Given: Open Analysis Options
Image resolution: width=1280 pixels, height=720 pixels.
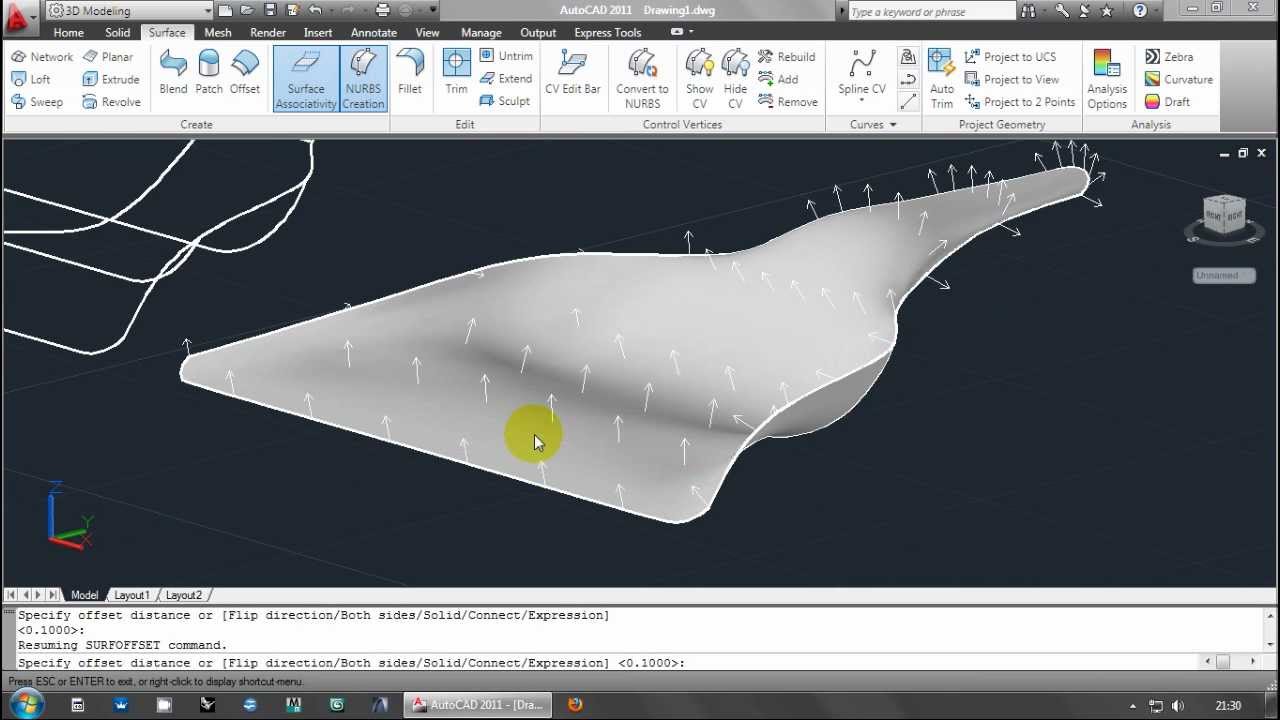Looking at the screenshot, I should coord(1107,79).
